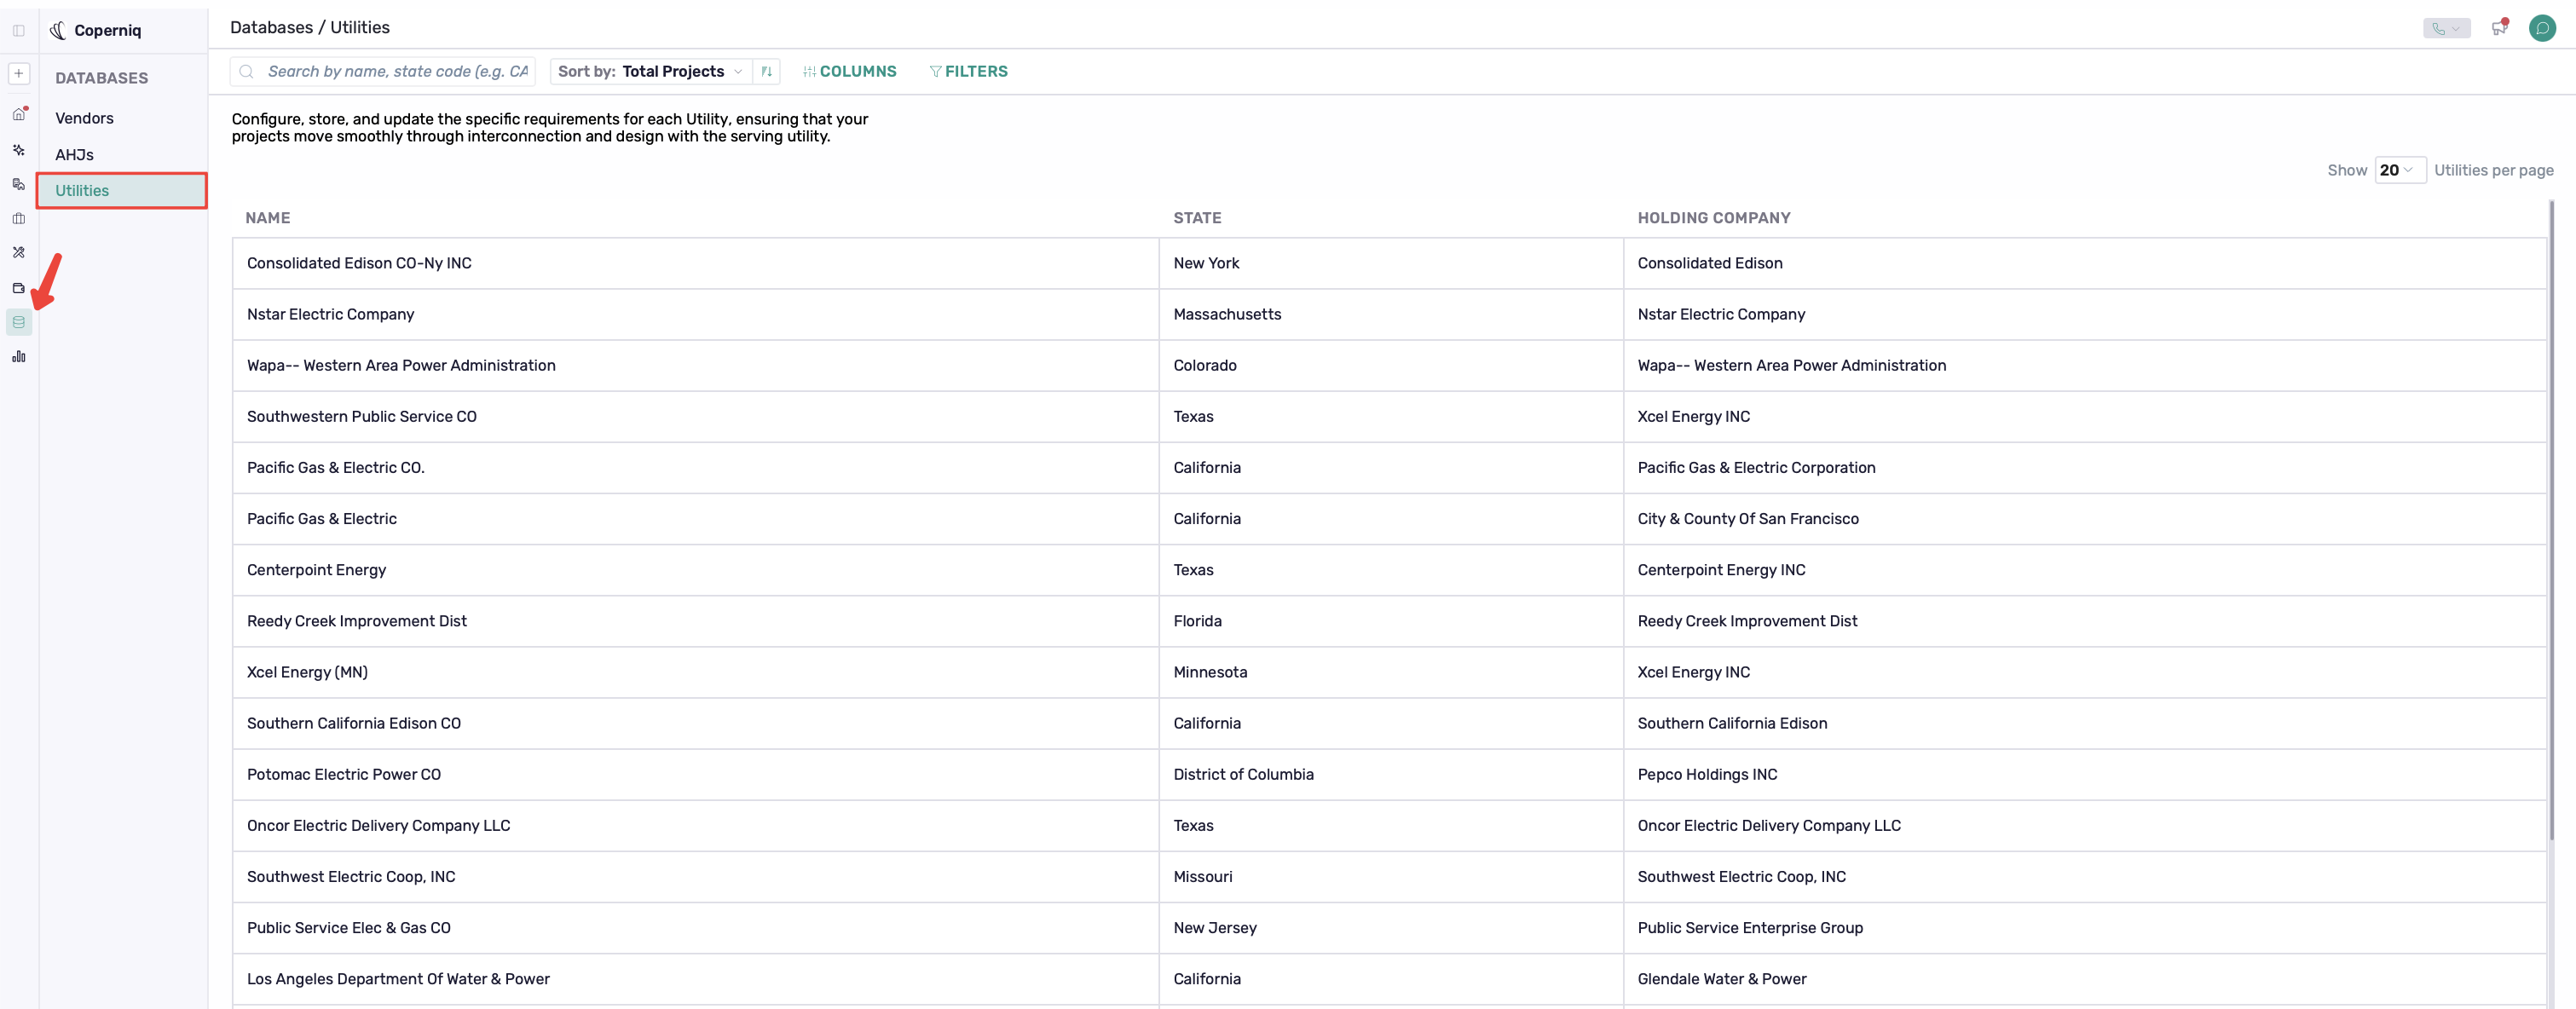Open Southwestern Public Service CO row
Image resolution: width=2576 pixels, height=1009 pixels.
coord(1389,417)
